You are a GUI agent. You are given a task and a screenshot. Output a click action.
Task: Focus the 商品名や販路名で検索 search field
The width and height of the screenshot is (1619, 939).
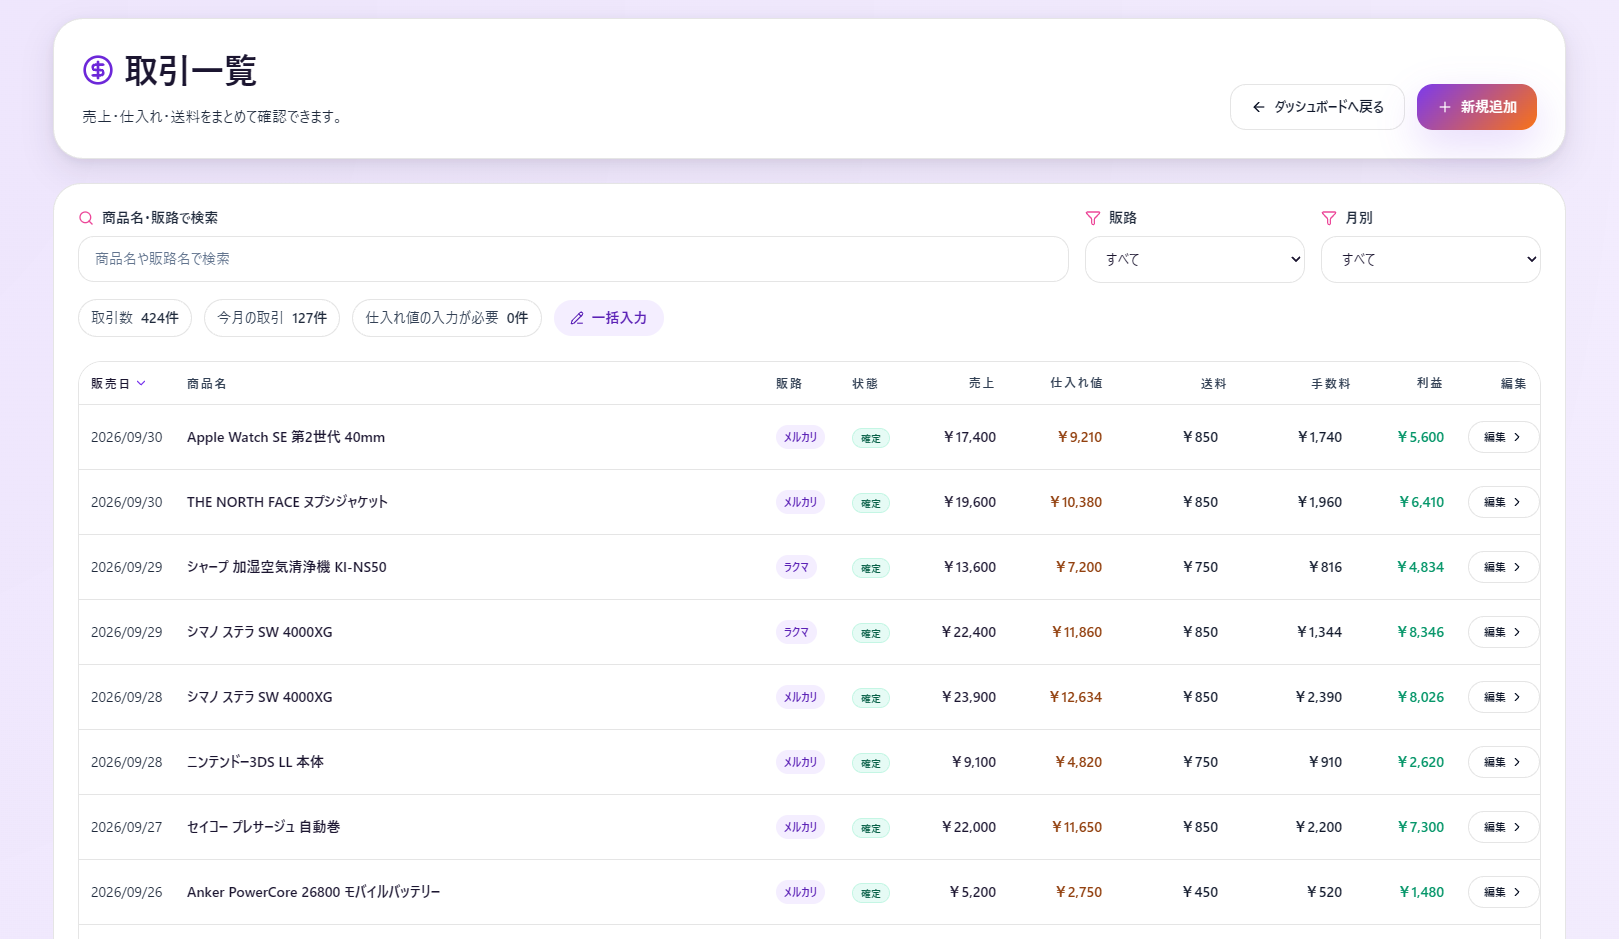573,259
